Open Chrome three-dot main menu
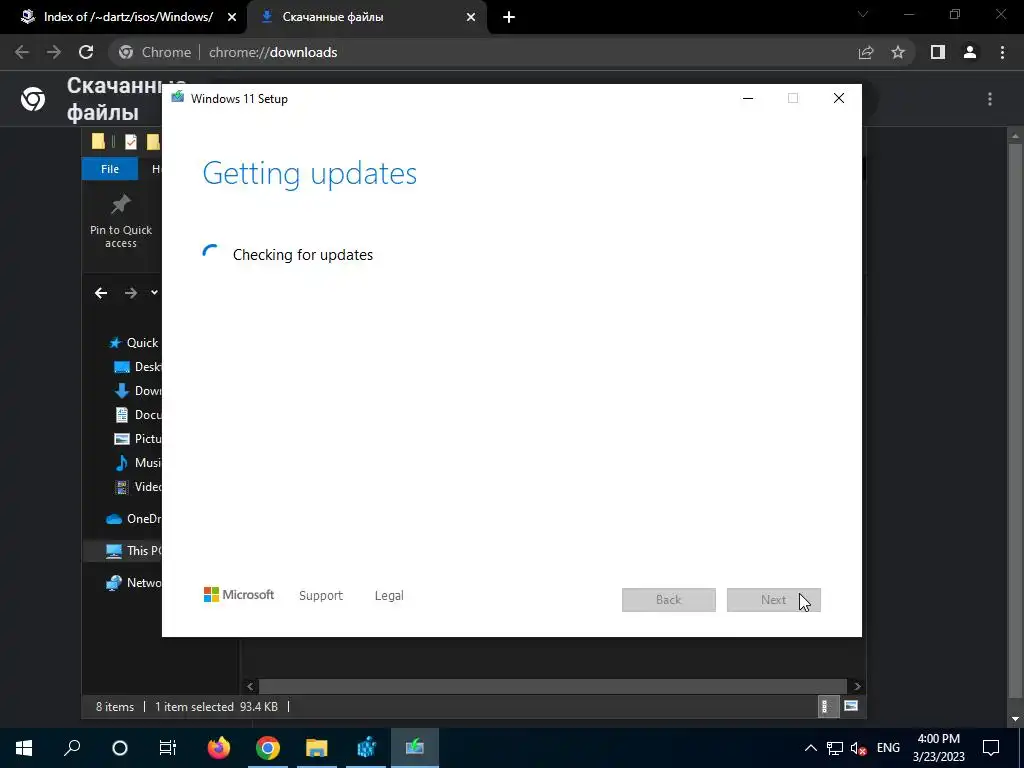The width and height of the screenshot is (1024, 768). pos(1002,52)
